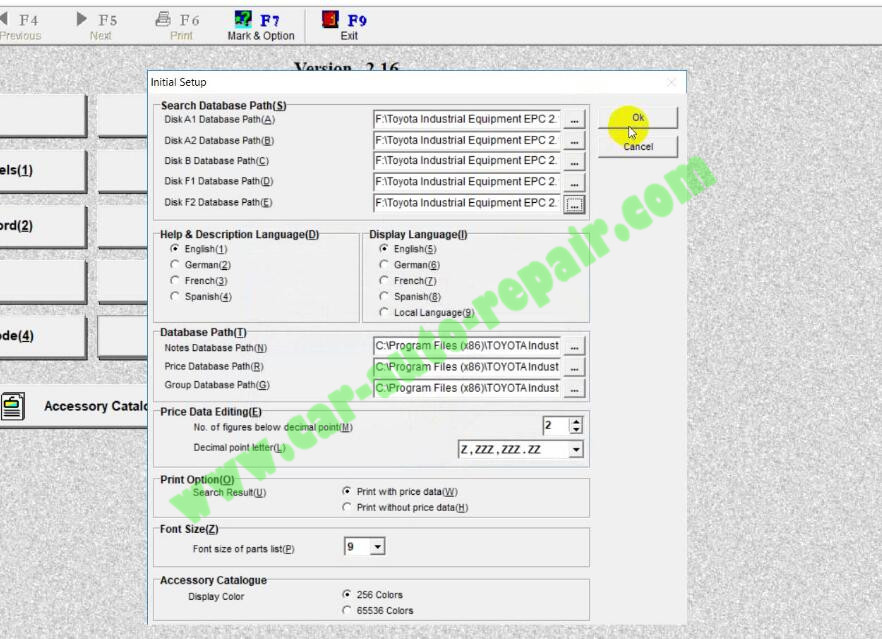Cancel the Initial Setup dialog
Viewport: 882px width, 639px height.
point(638,147)
